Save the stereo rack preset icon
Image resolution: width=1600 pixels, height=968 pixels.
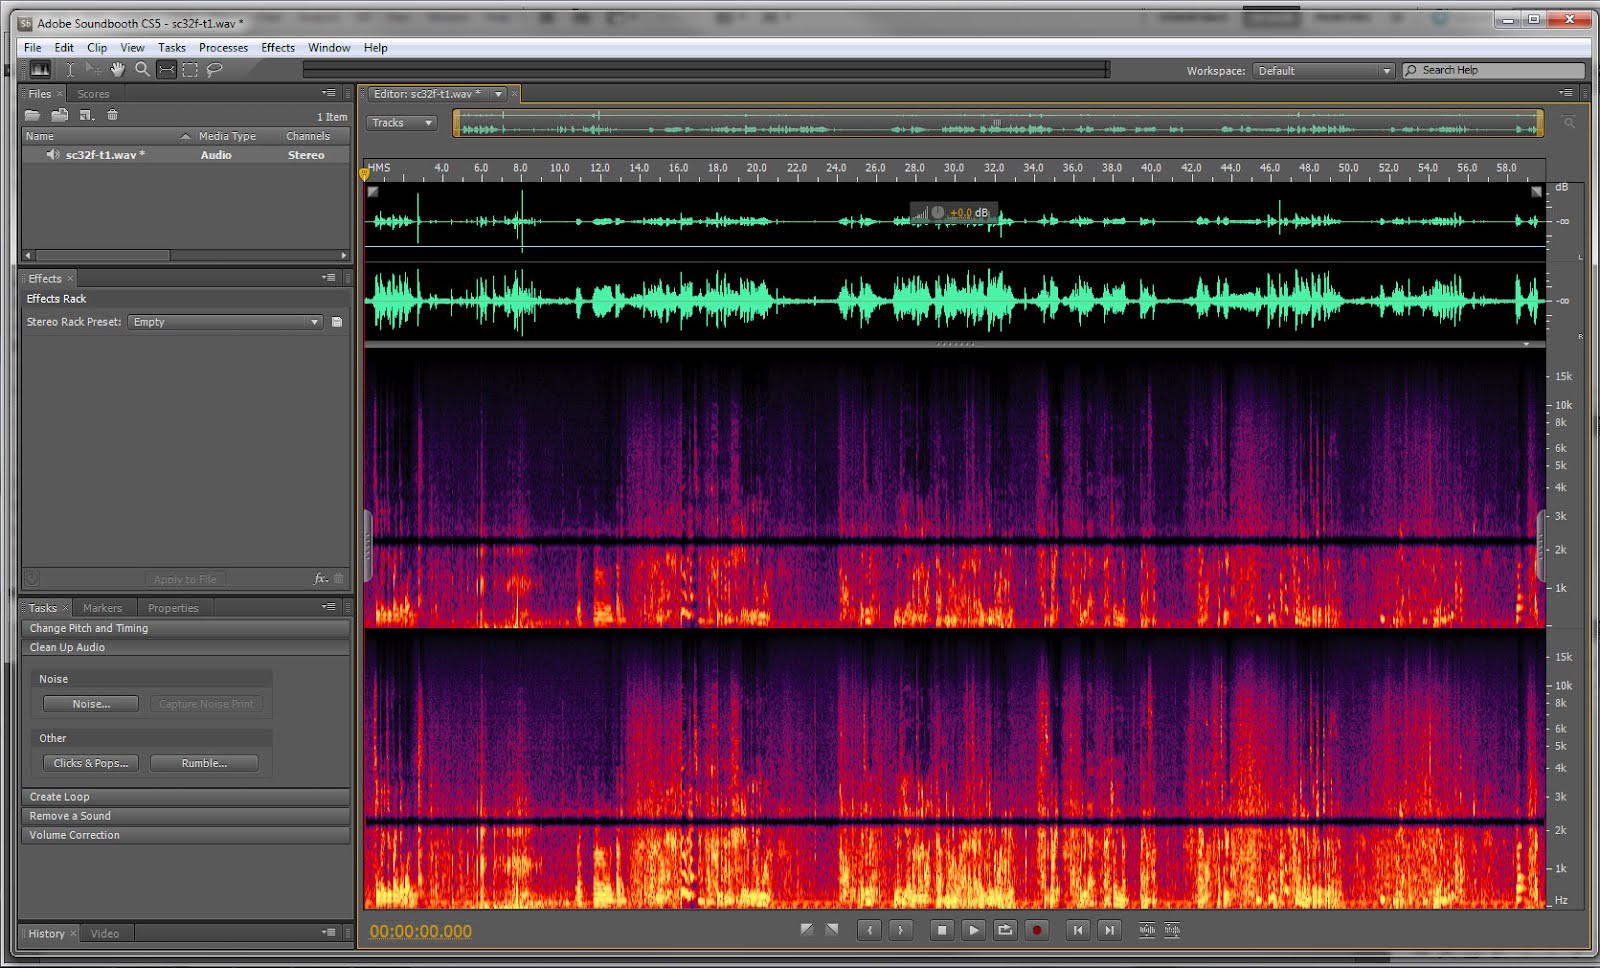coord(337,322)
